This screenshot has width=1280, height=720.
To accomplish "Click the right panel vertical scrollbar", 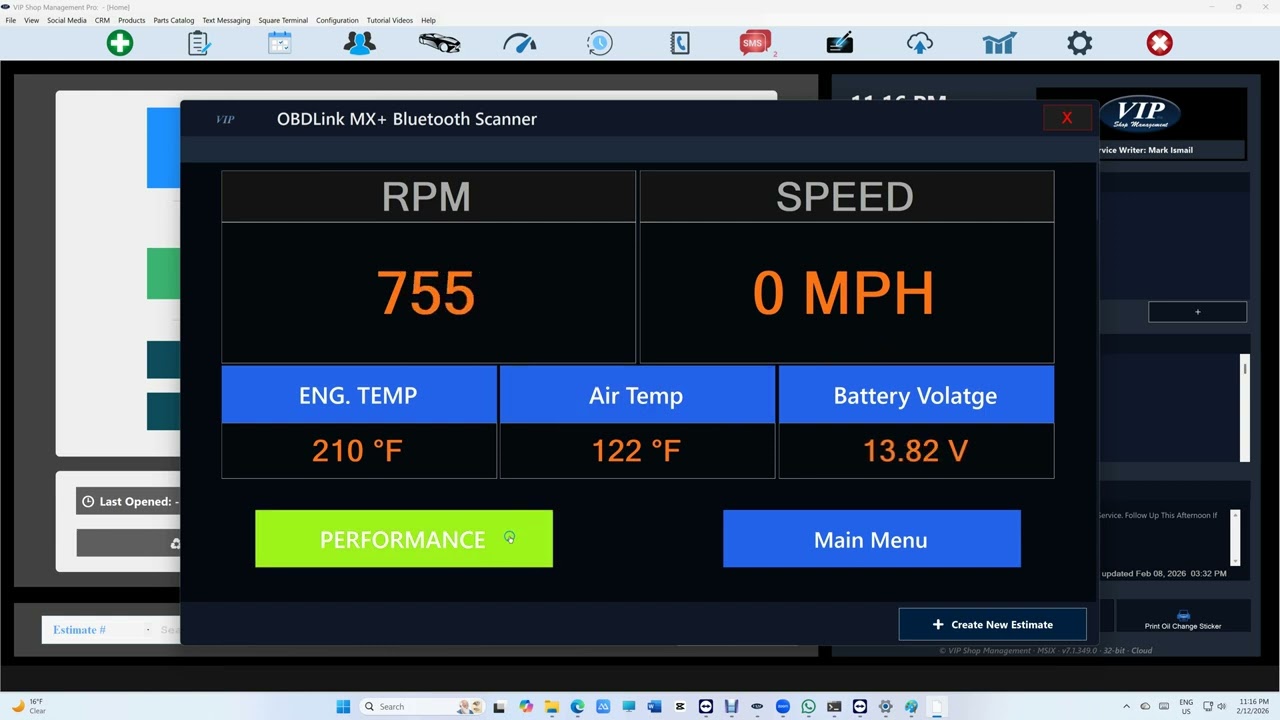I will click(1245, 408).
